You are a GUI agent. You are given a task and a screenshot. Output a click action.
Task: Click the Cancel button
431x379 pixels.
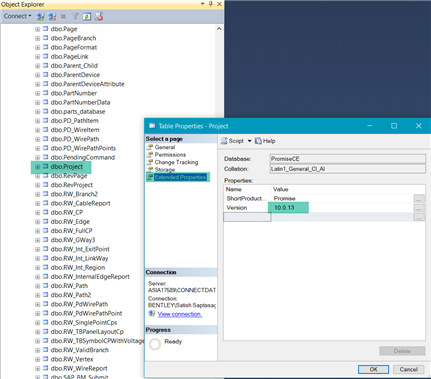coord(408,369)
